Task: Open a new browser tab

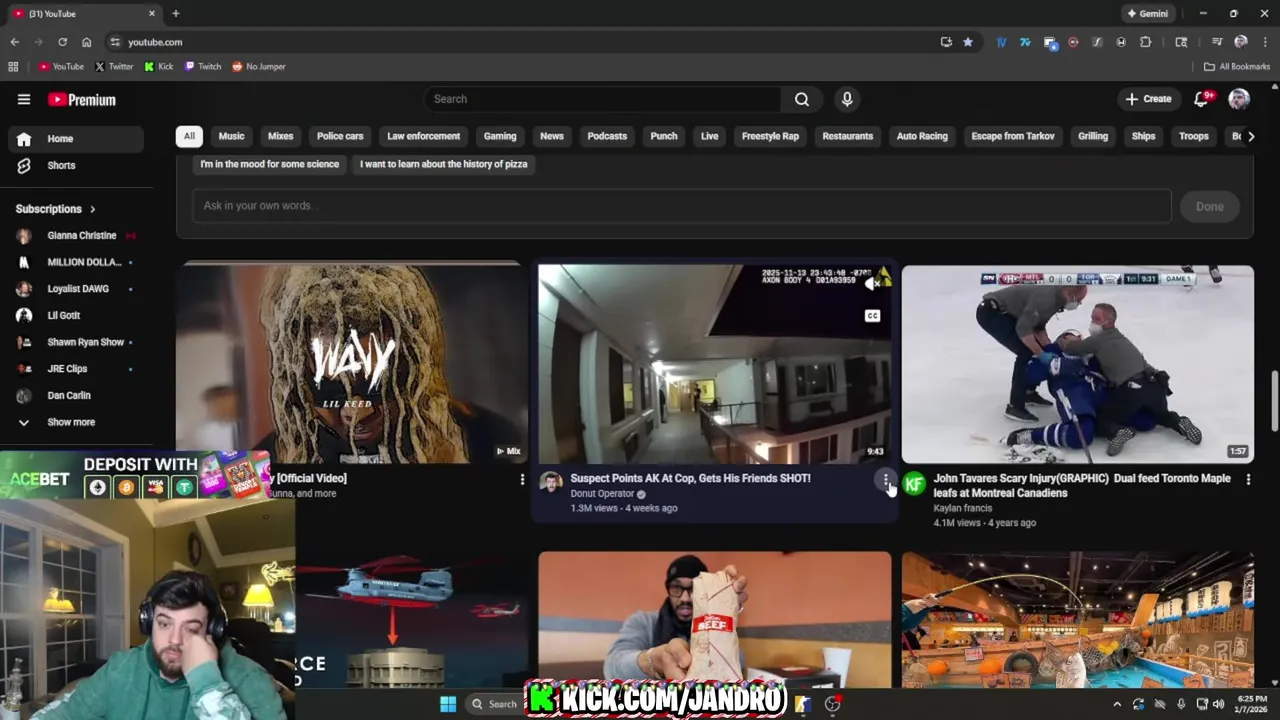Action: pyautogui.click(x=176, y=13)
